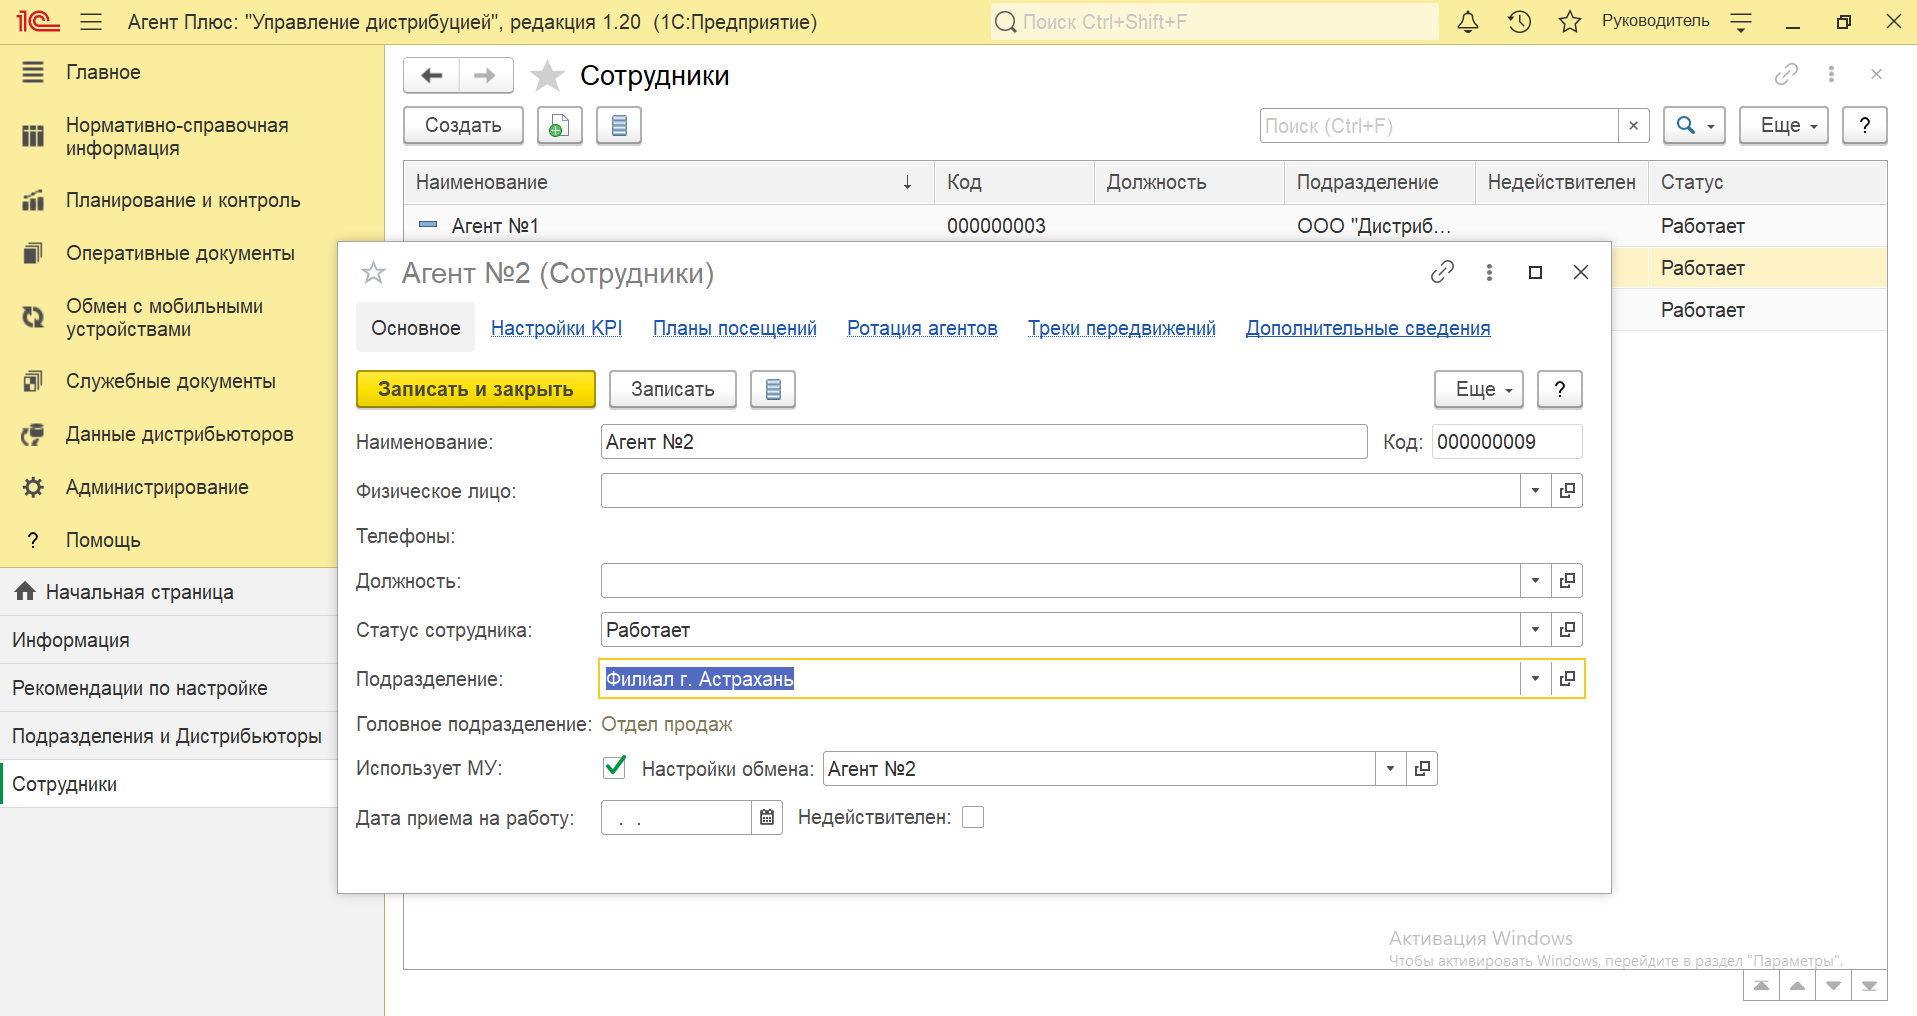Expand Подразделение dropdown arrow

(1535, 679)
